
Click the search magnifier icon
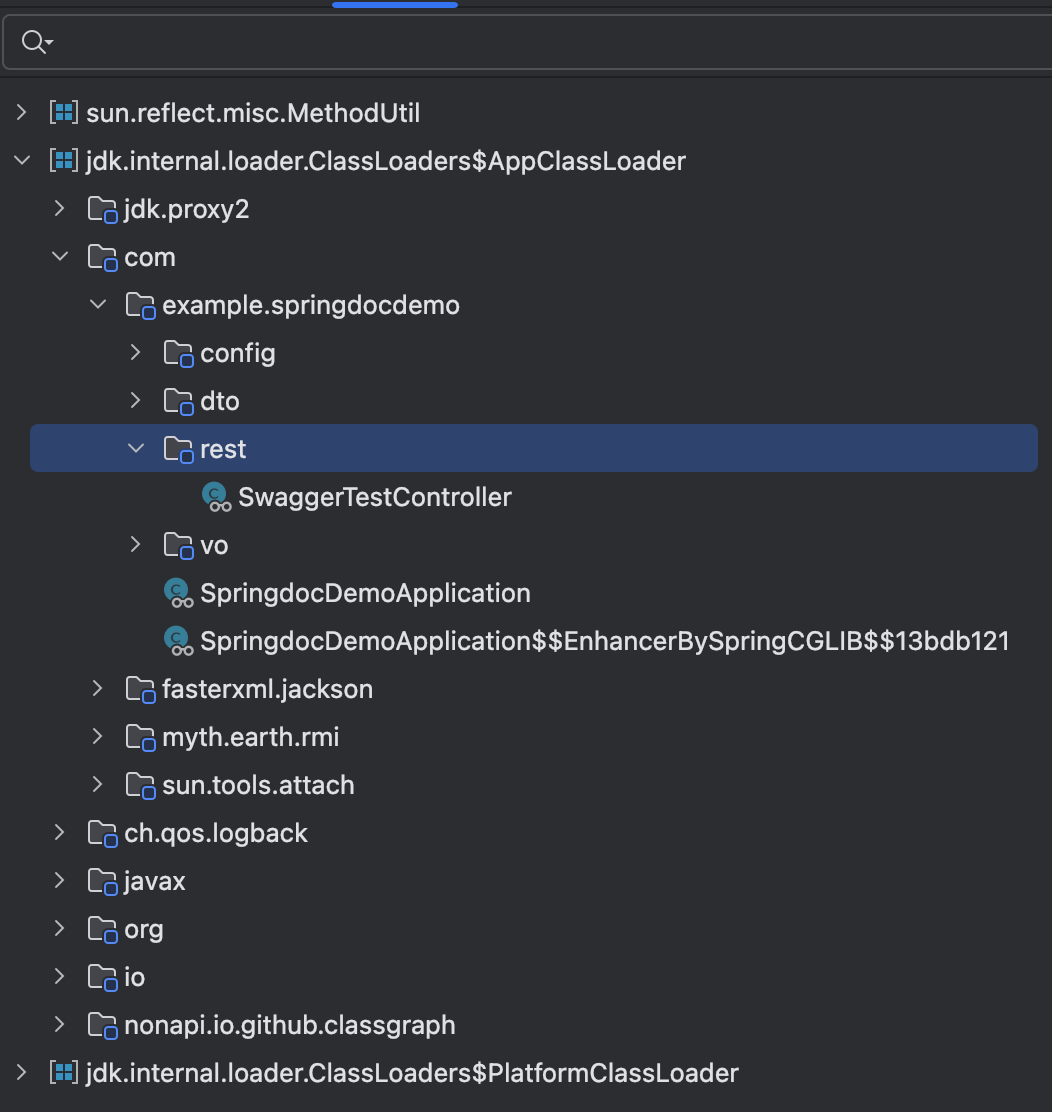34,41
